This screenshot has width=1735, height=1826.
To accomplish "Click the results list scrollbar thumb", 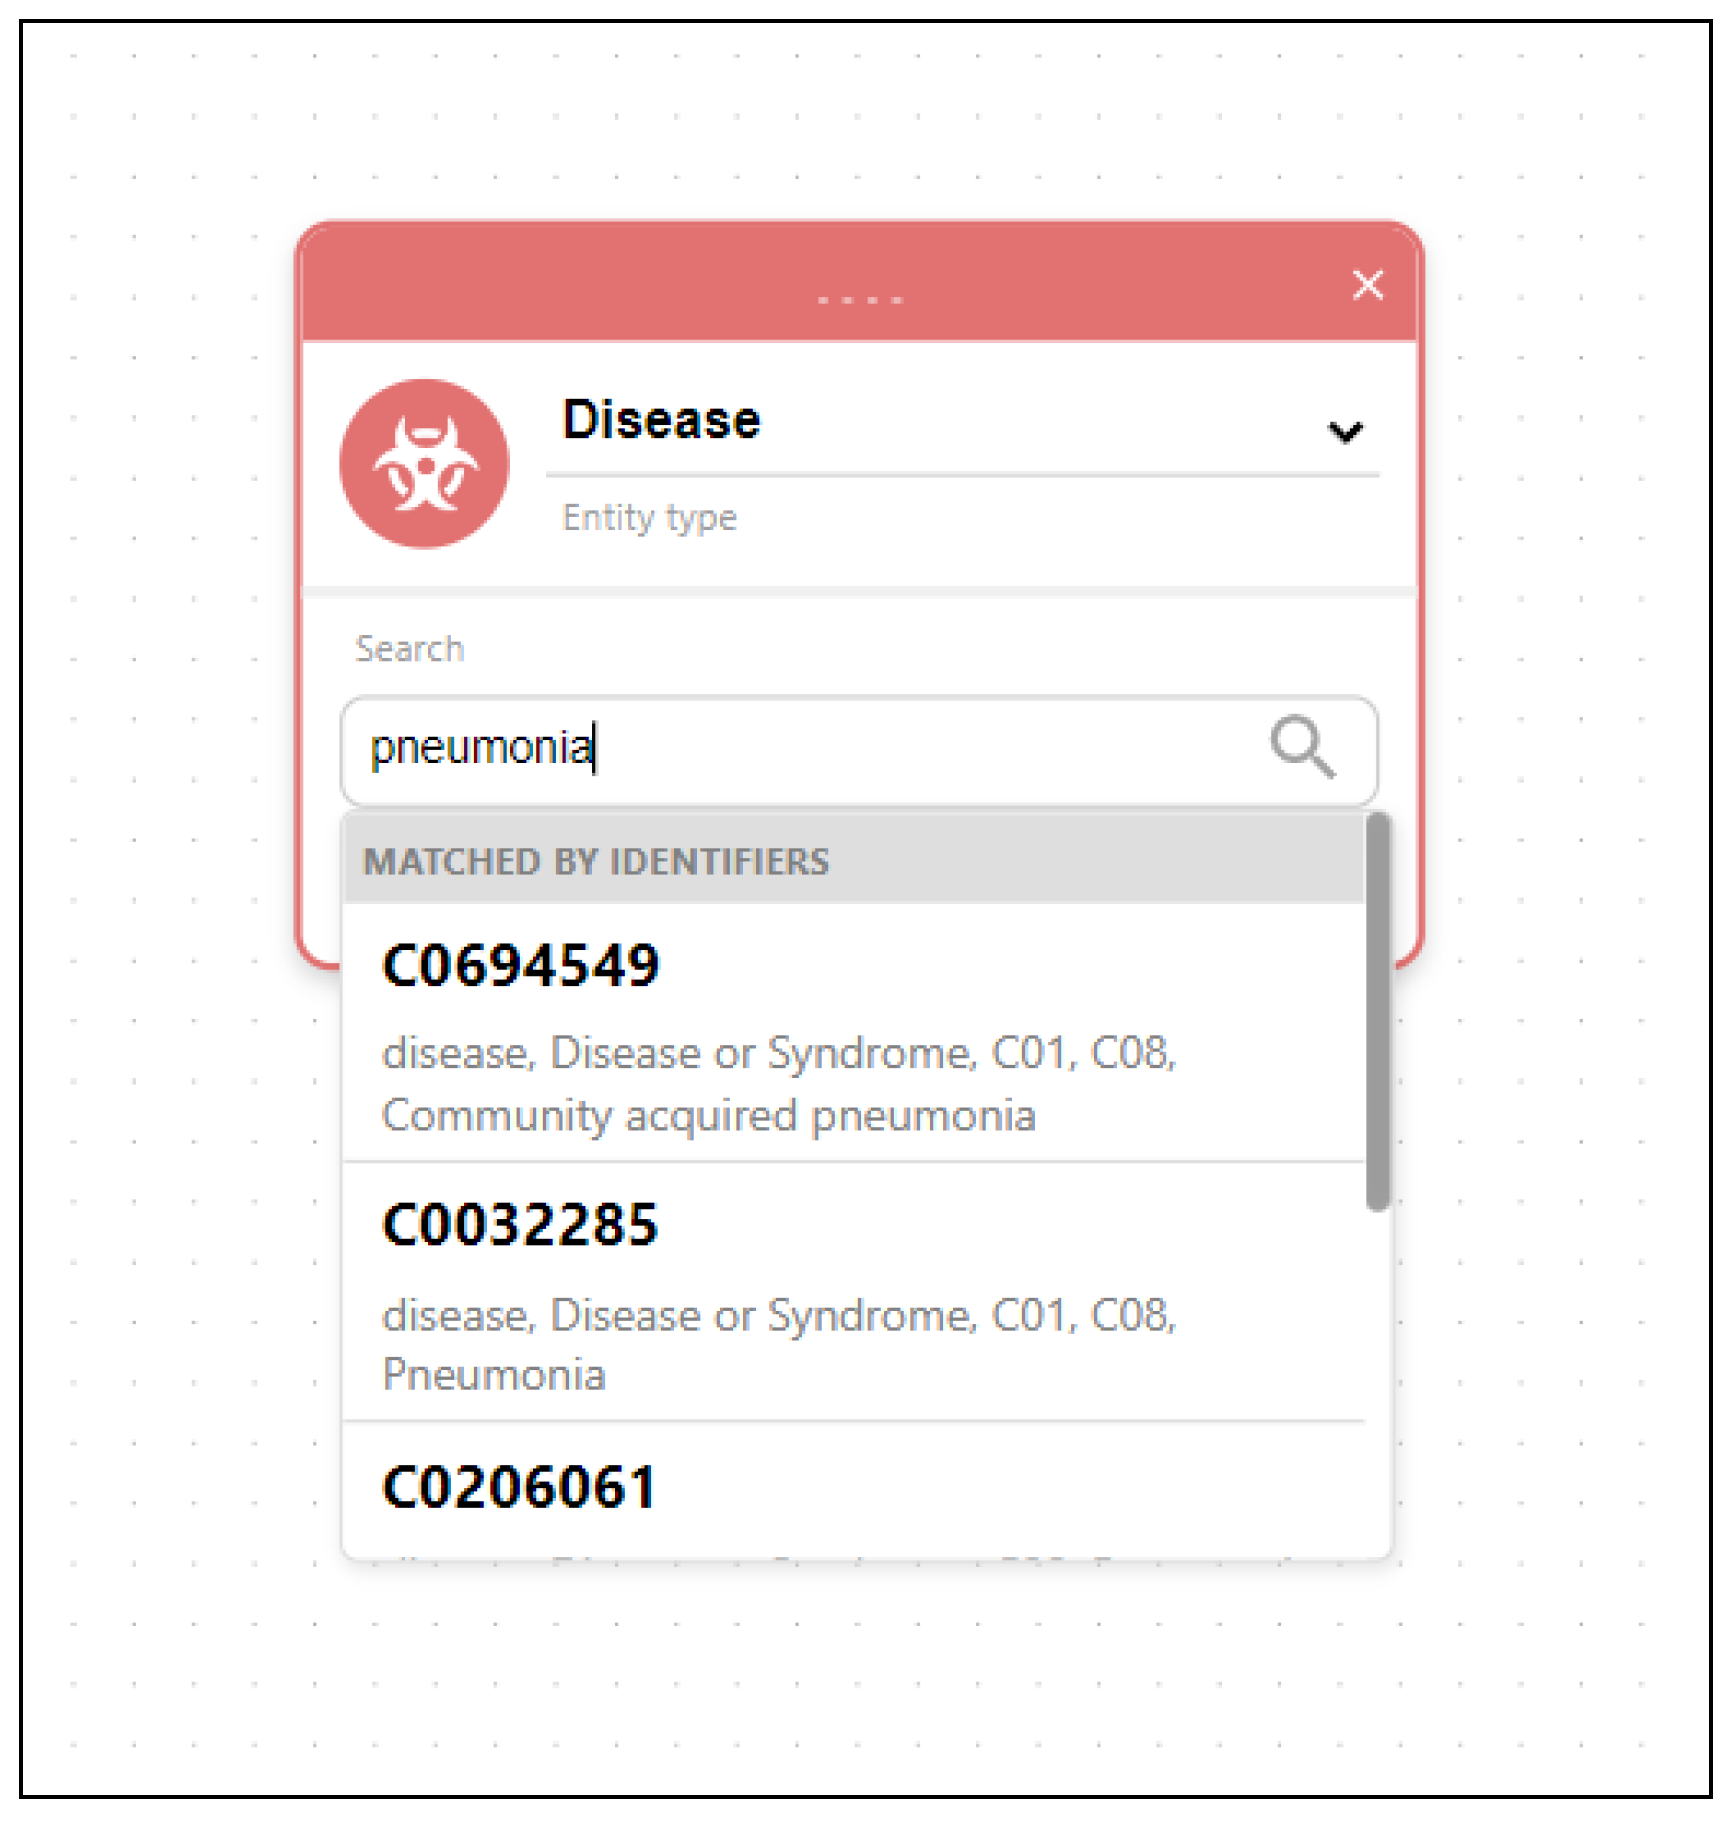I will 1378,1010.
